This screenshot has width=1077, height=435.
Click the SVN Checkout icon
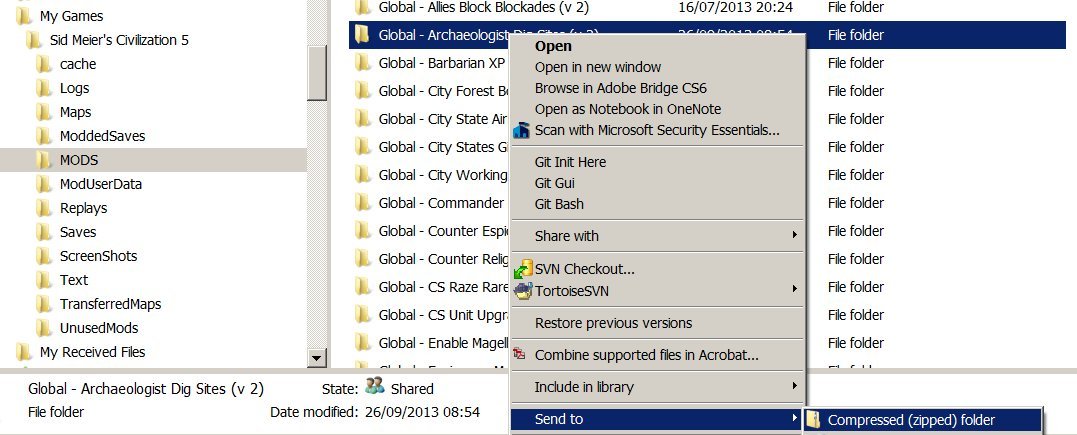(523, 269)
